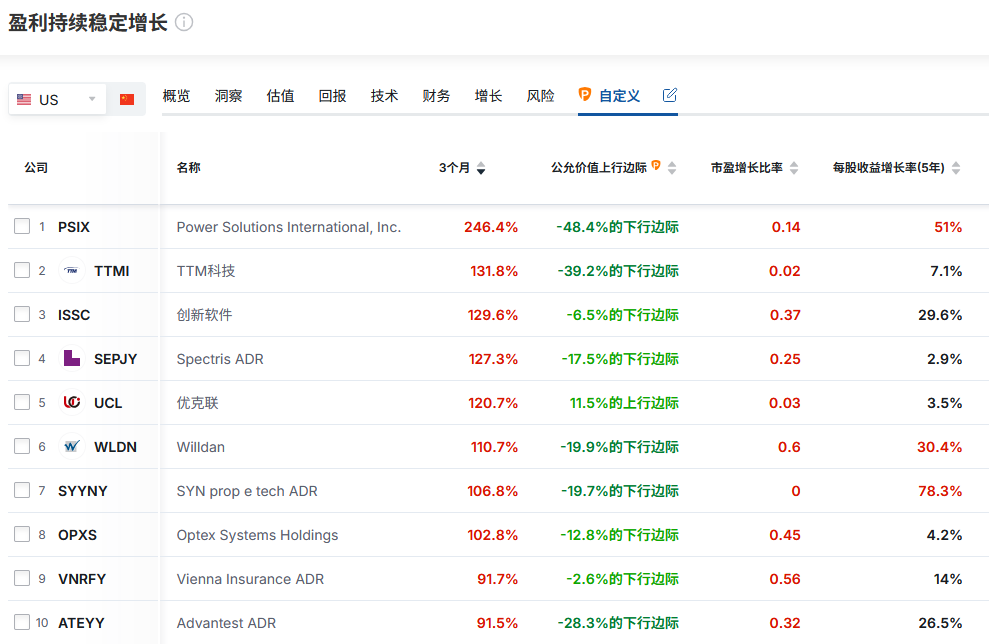Click the info icon beside the page title
This screenshot has height=644, width=989.
tap(184, 23)
